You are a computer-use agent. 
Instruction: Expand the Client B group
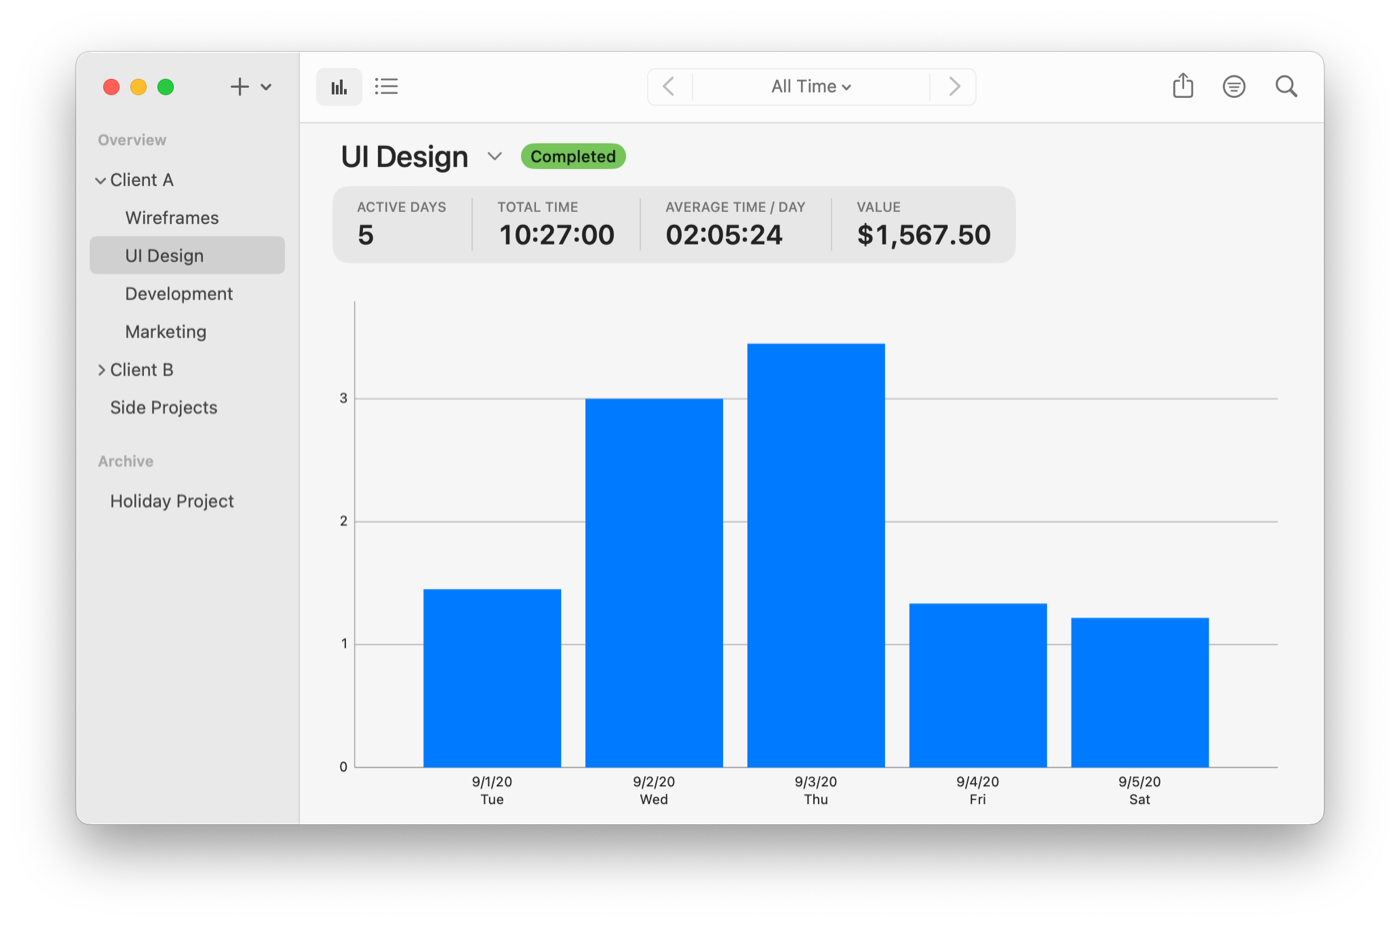point(101,370)
